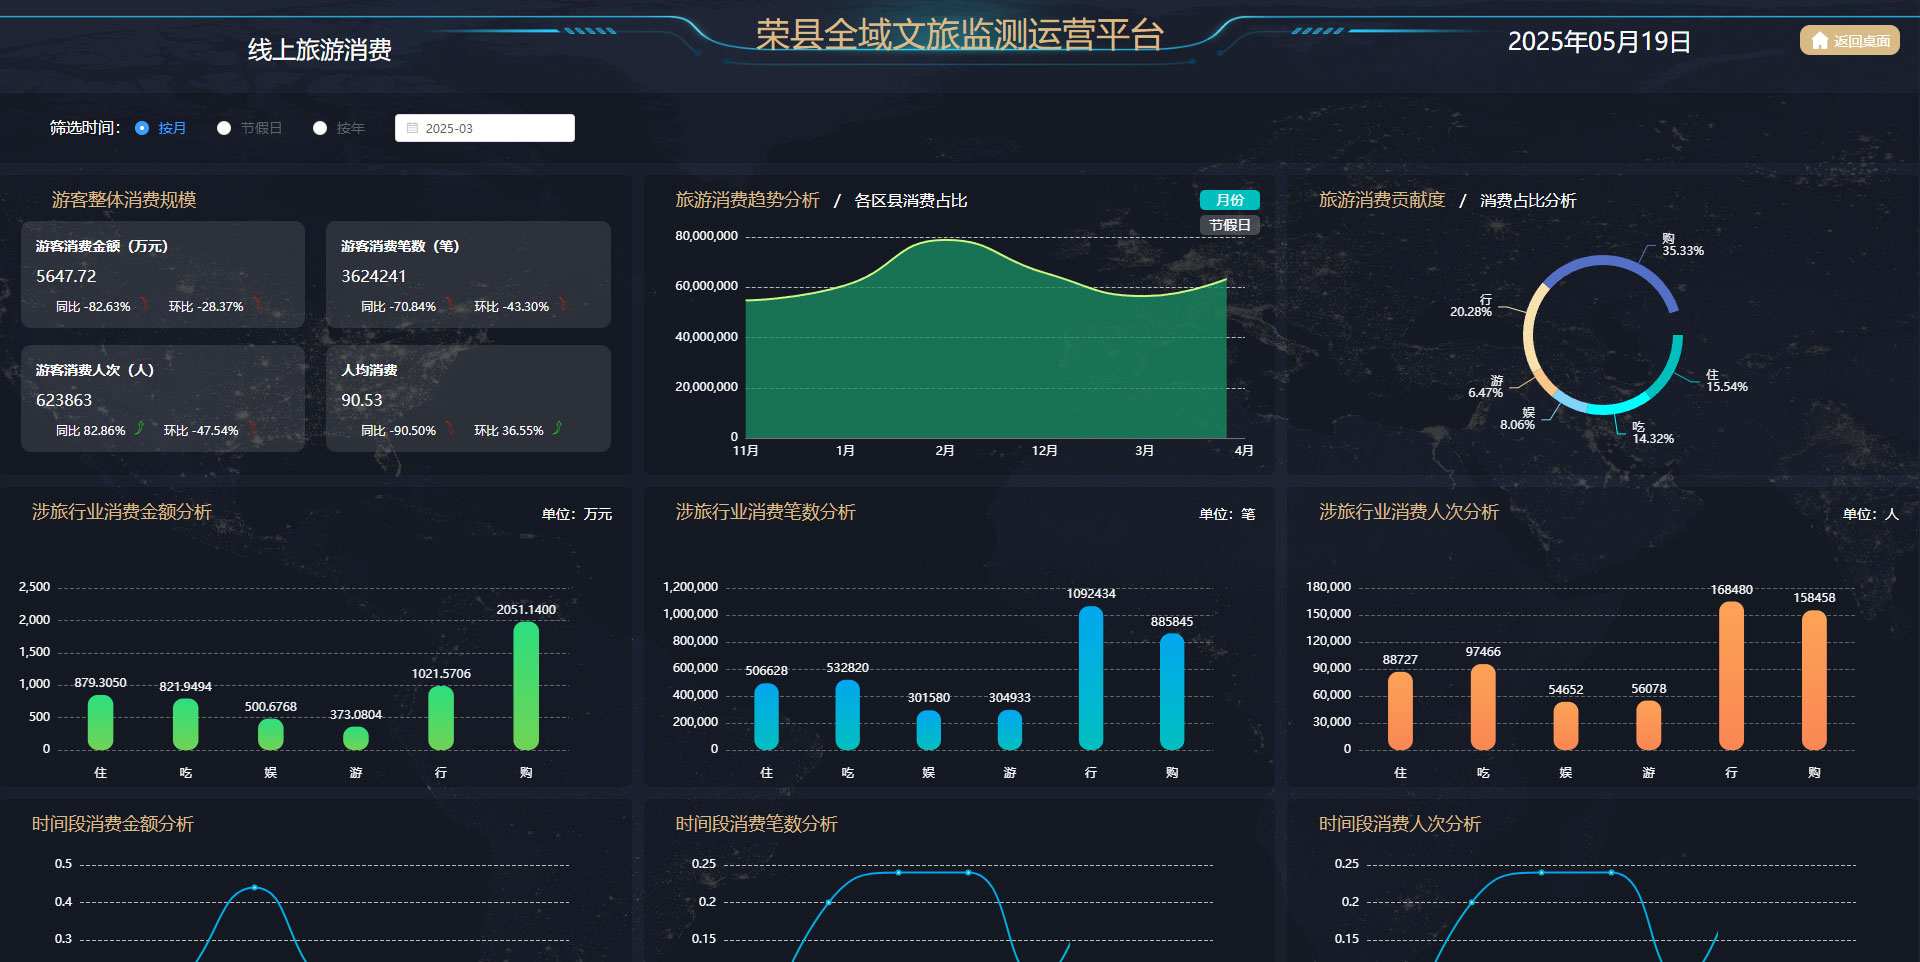Click the home icon in 返回桌面 button
Viewport: 1920px width, 962px height.
1820,41
